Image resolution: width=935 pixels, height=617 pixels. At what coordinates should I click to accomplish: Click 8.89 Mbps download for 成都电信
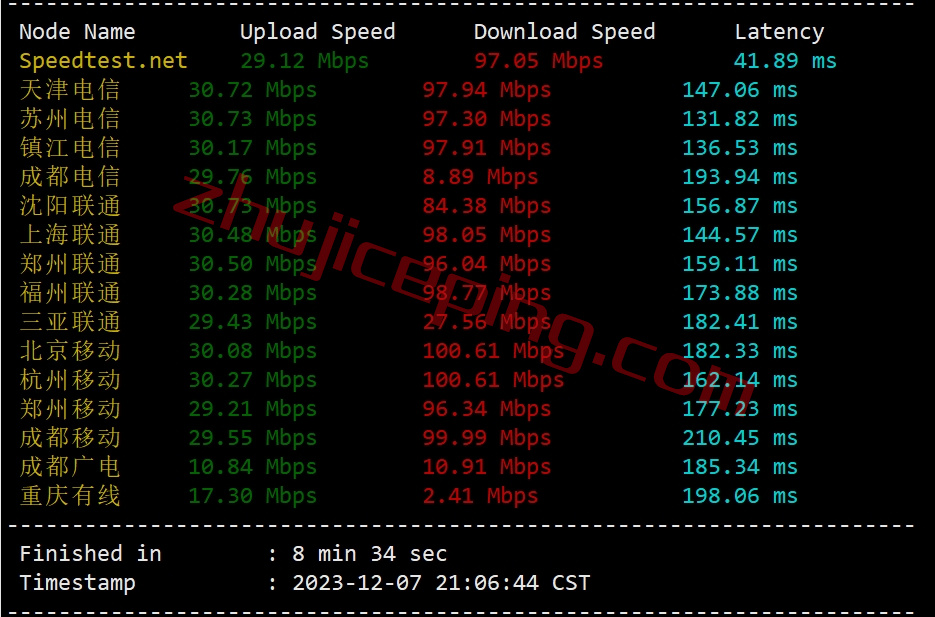[x=480, y=177]
